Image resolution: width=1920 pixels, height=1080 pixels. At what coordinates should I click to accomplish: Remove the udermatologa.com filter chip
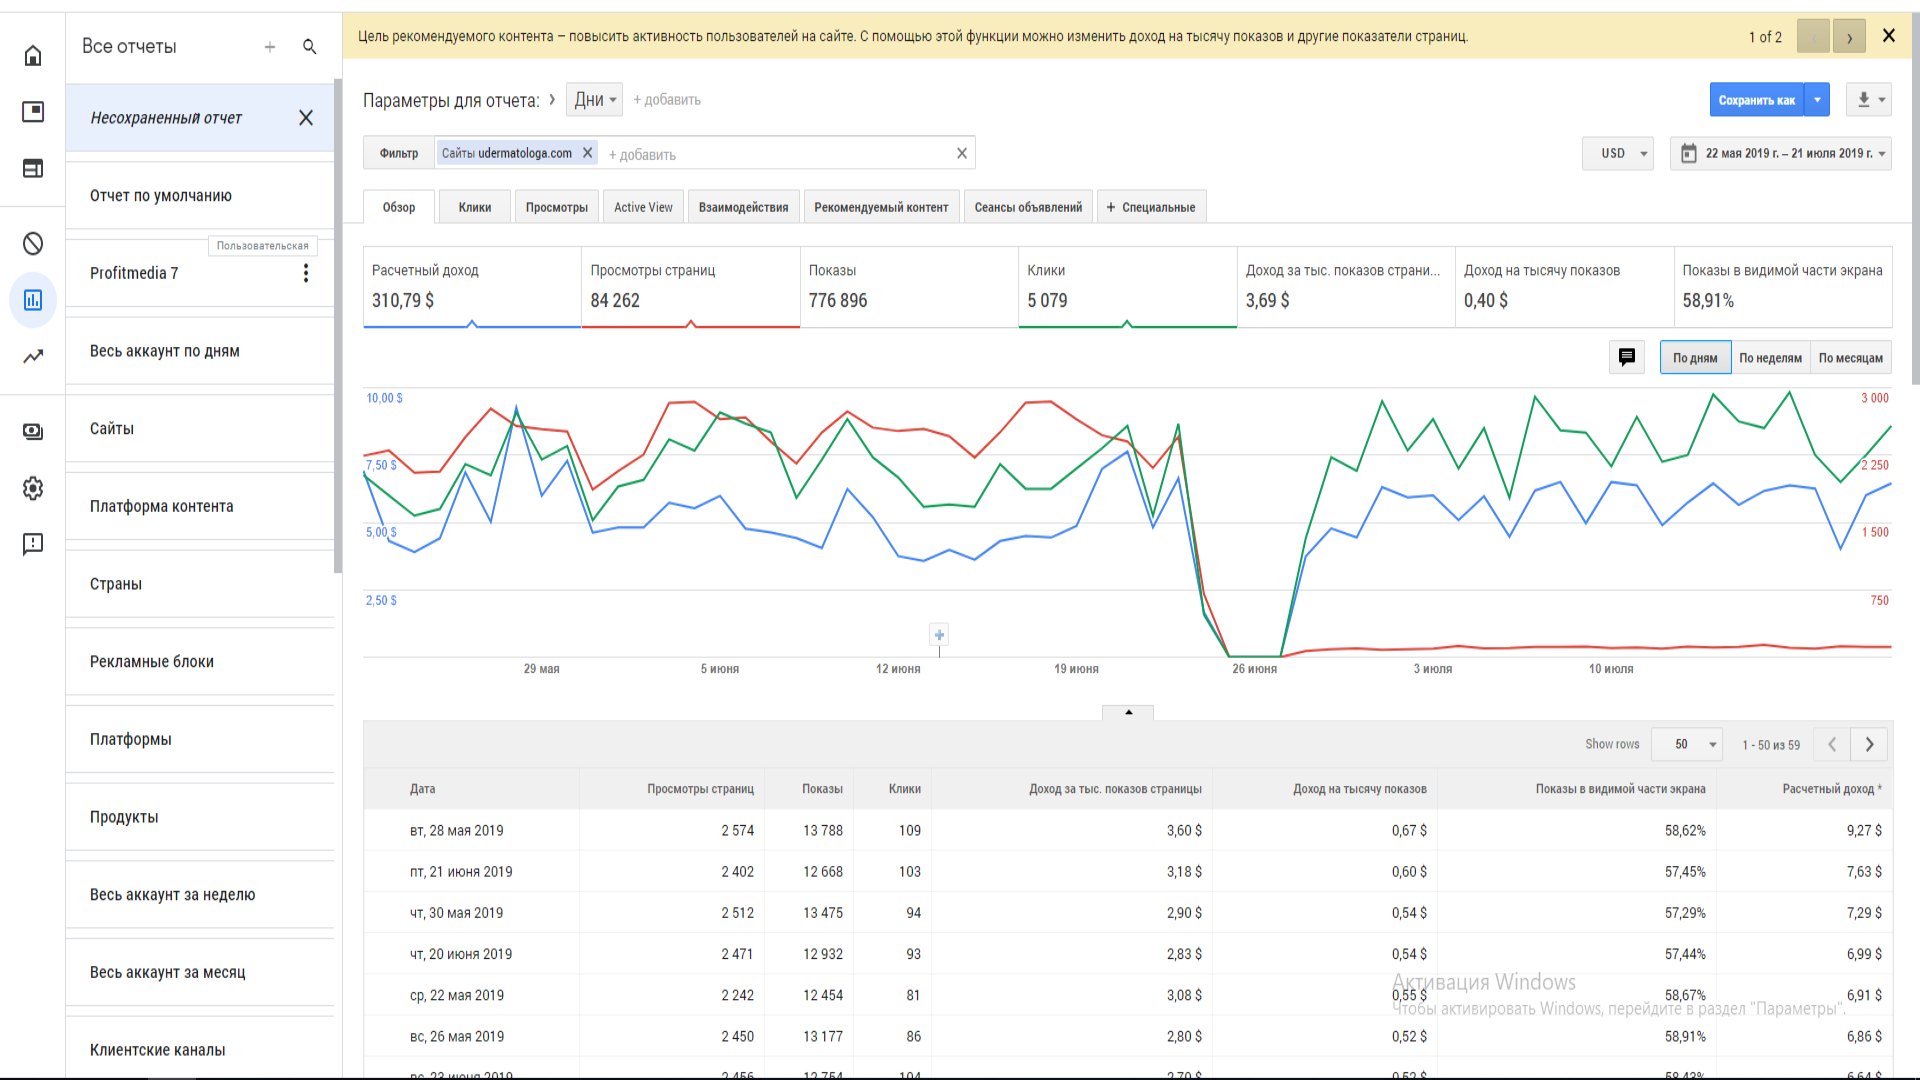click(x=588, y=153)
